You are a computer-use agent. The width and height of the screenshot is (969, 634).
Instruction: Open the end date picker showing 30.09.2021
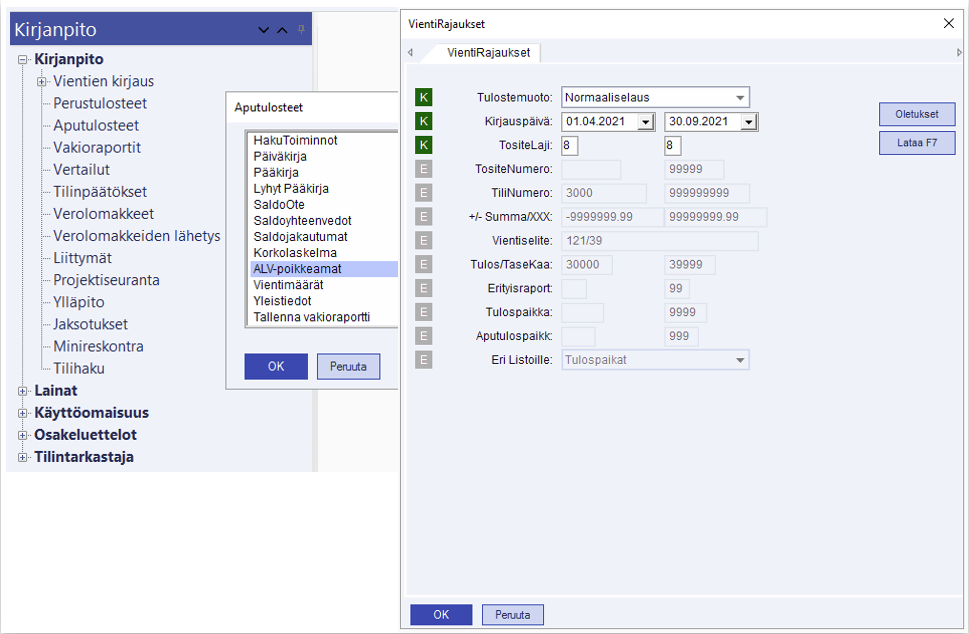[x=748, y=122]
